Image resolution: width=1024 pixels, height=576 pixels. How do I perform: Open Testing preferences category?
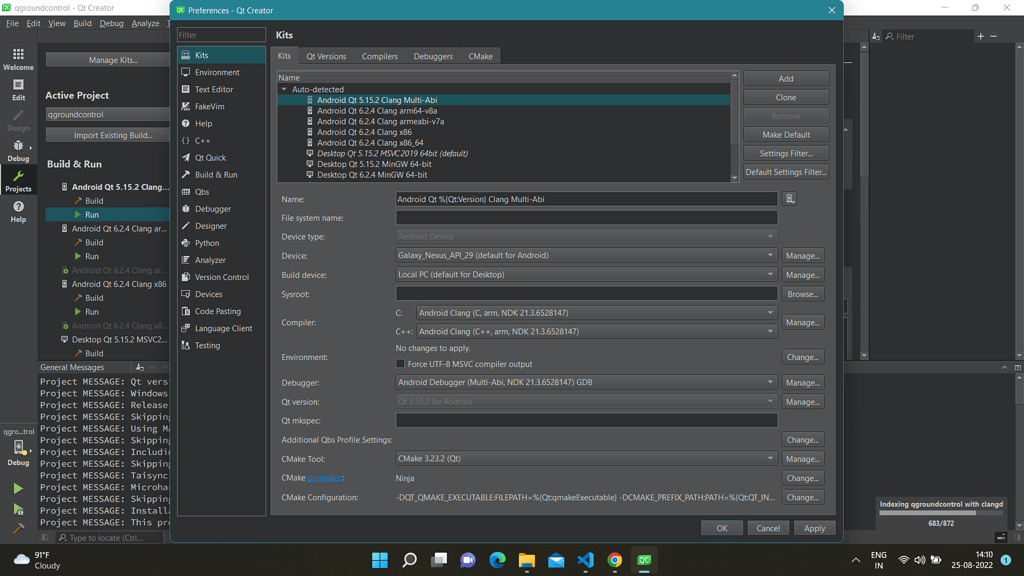tap(221, 345)
